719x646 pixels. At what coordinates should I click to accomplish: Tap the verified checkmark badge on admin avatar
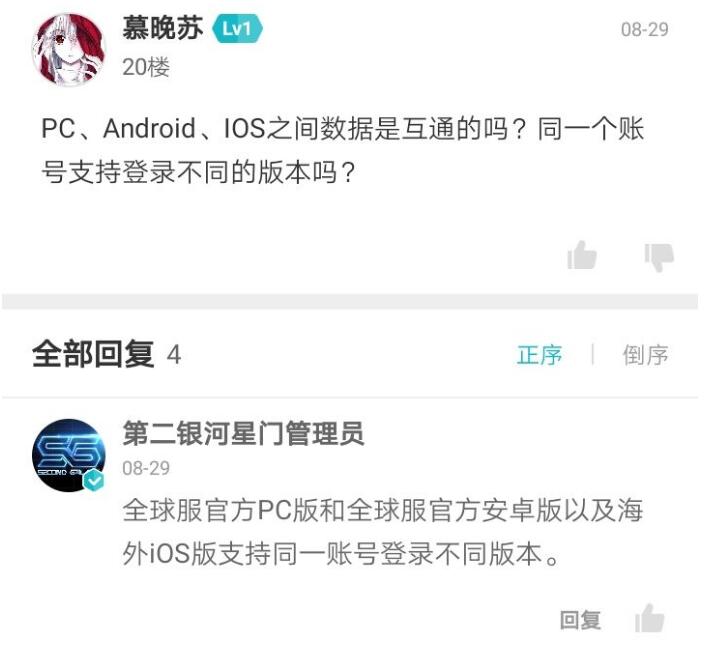click(94, 480)
